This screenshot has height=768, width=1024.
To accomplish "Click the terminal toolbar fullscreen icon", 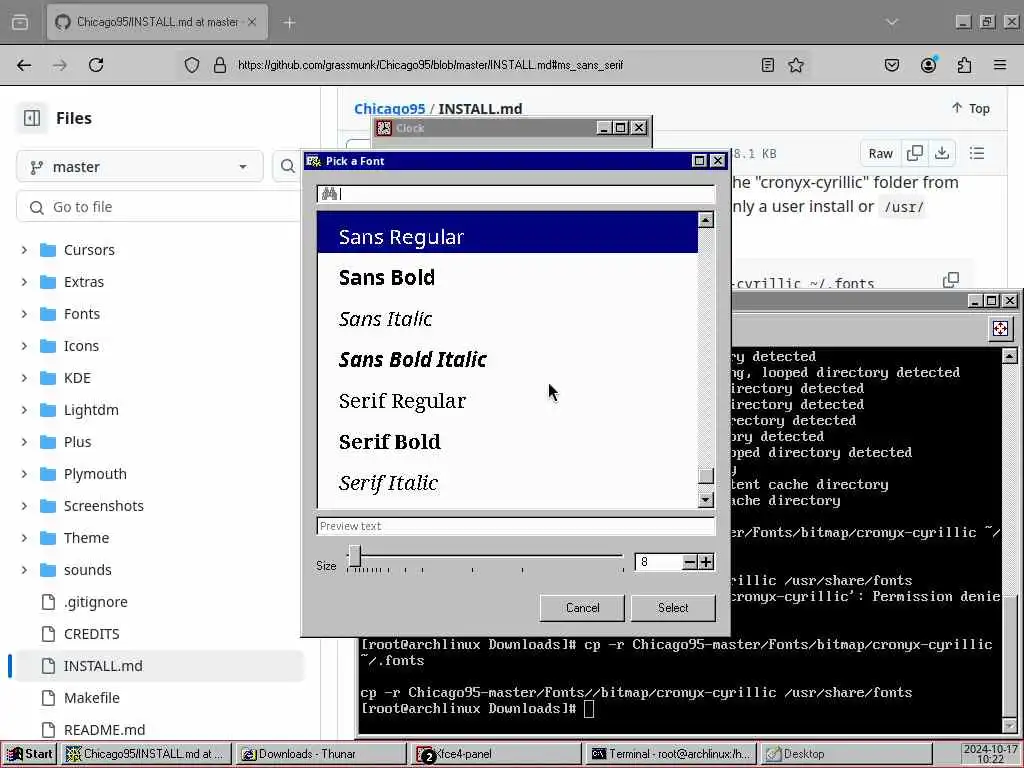I will pos(1000,328).
